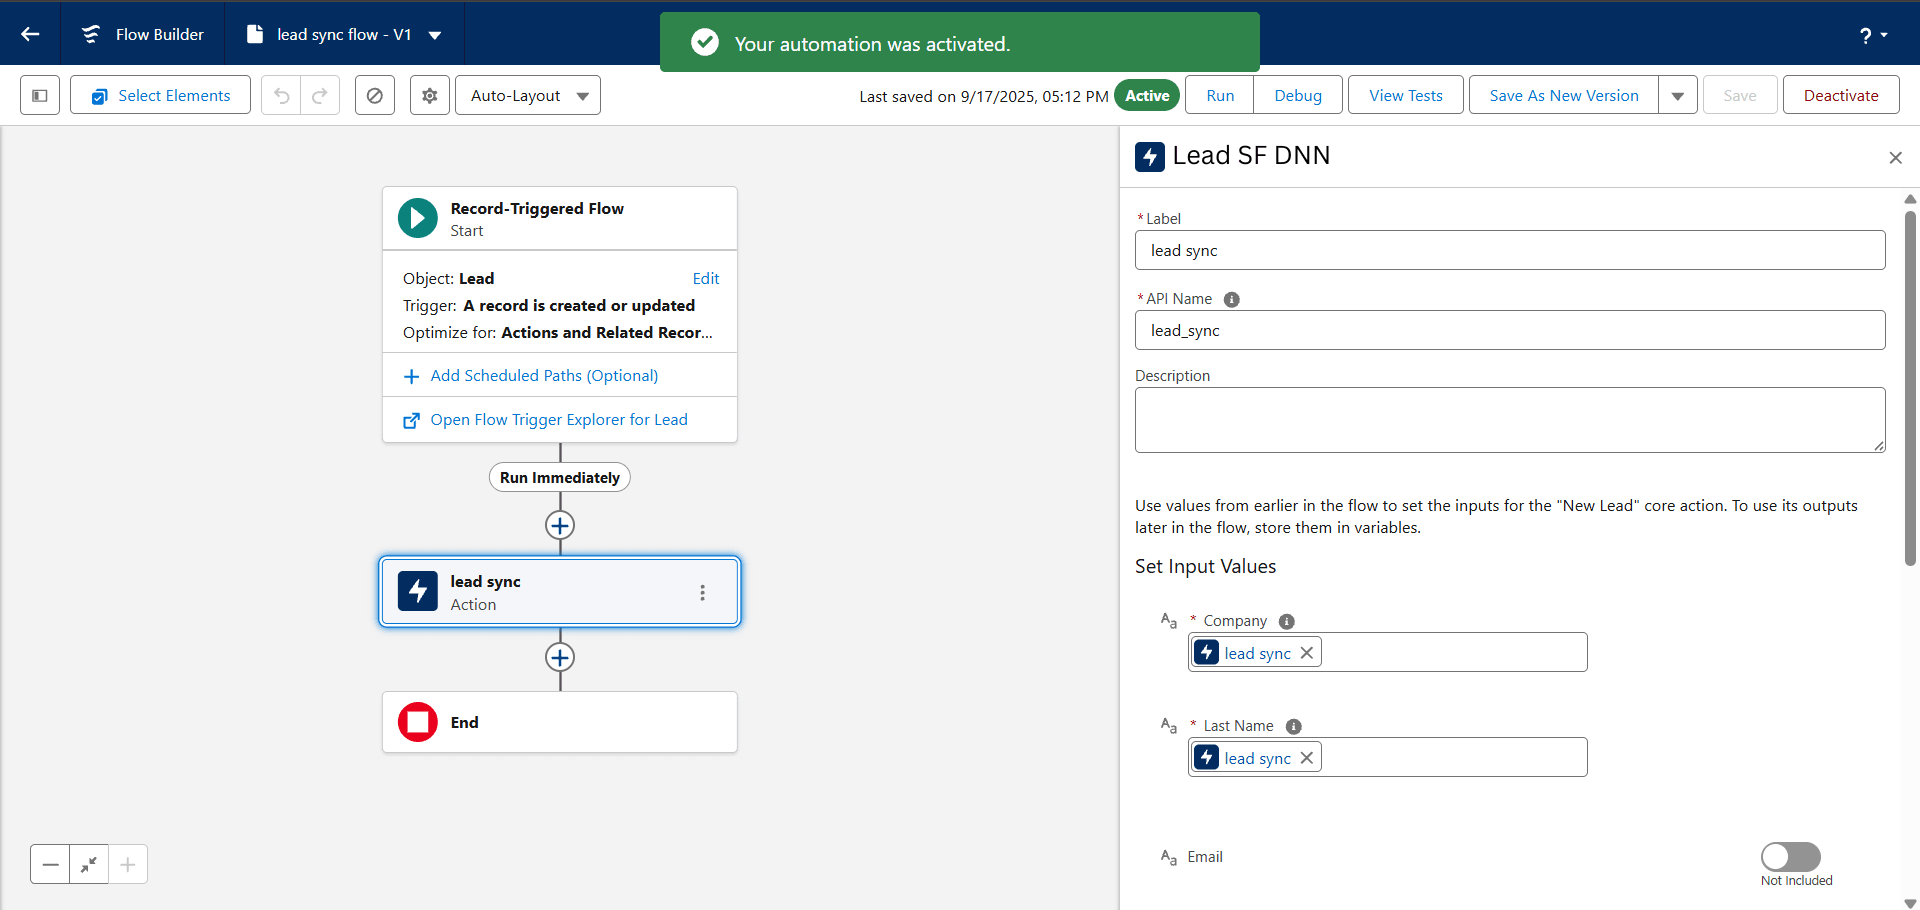Click the red End element icon
Screen dimensions: 1920x910
pyautogui.click(x=418, y=722)
